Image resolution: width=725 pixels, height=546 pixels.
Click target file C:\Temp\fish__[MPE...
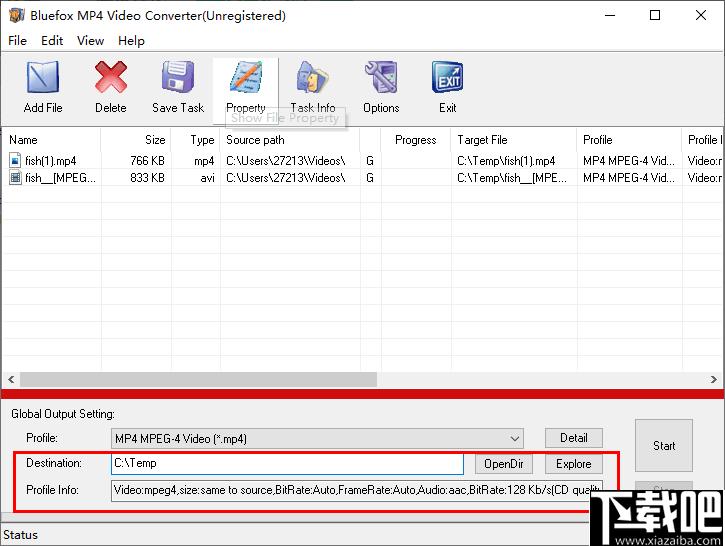tap(512, 178)
